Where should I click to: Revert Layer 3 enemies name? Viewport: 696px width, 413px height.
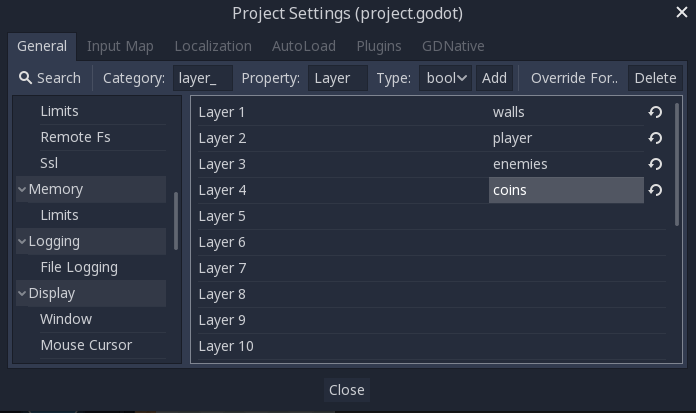click(655, 164)
